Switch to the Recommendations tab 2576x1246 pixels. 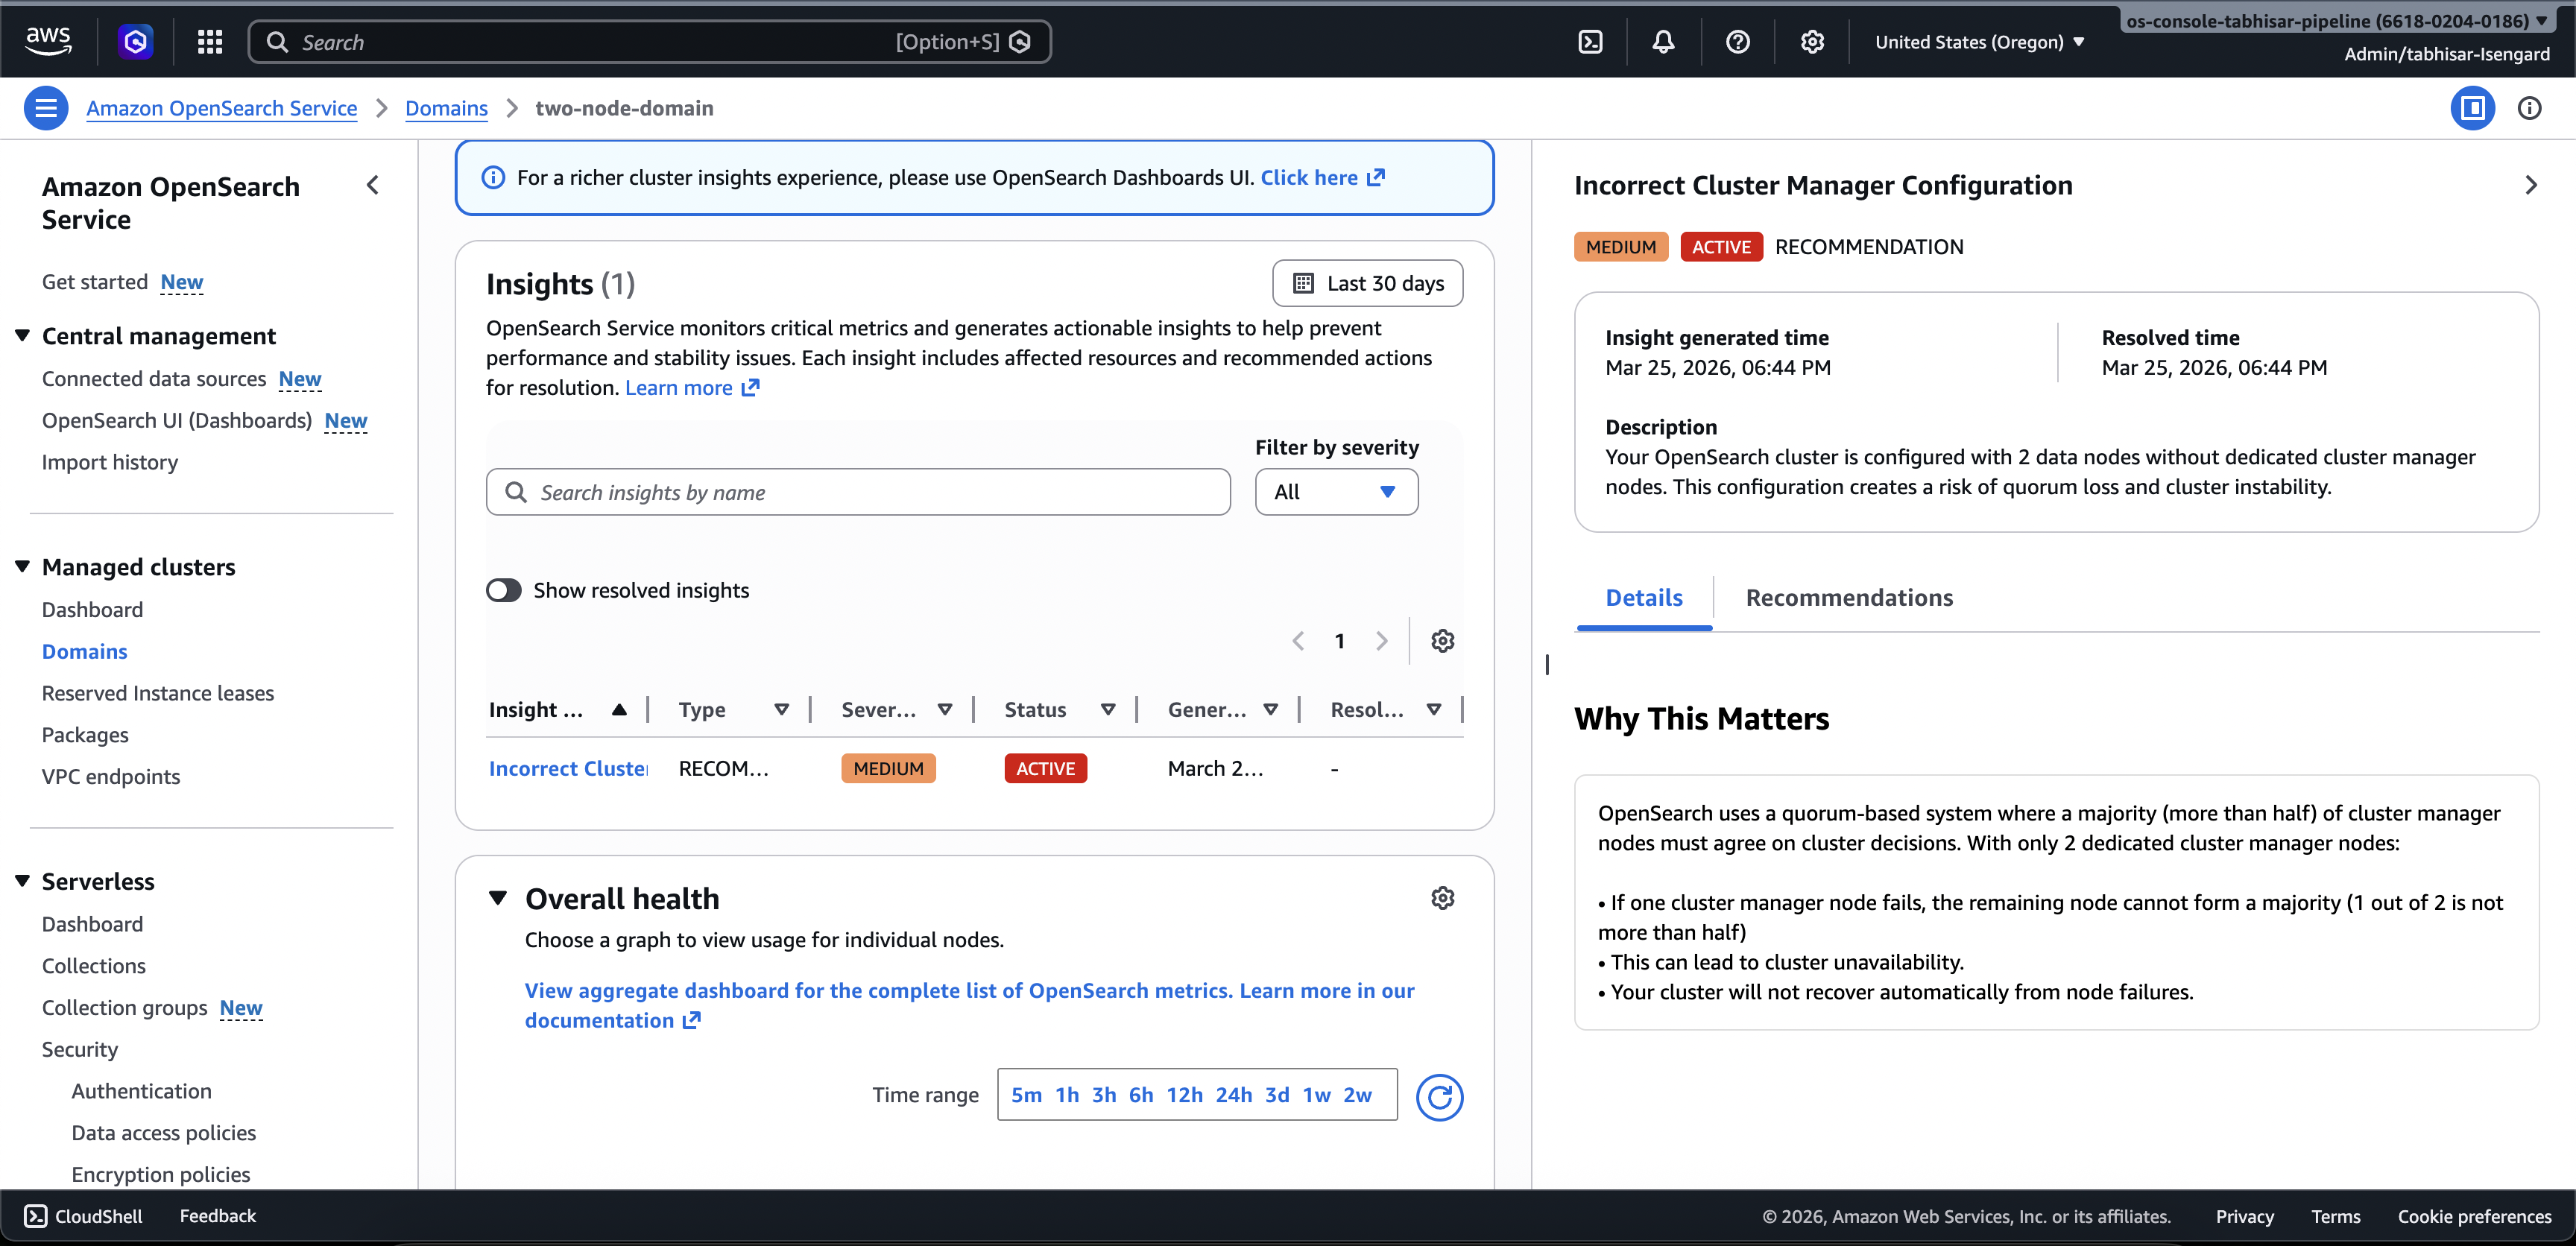(x=1848, y=598)
